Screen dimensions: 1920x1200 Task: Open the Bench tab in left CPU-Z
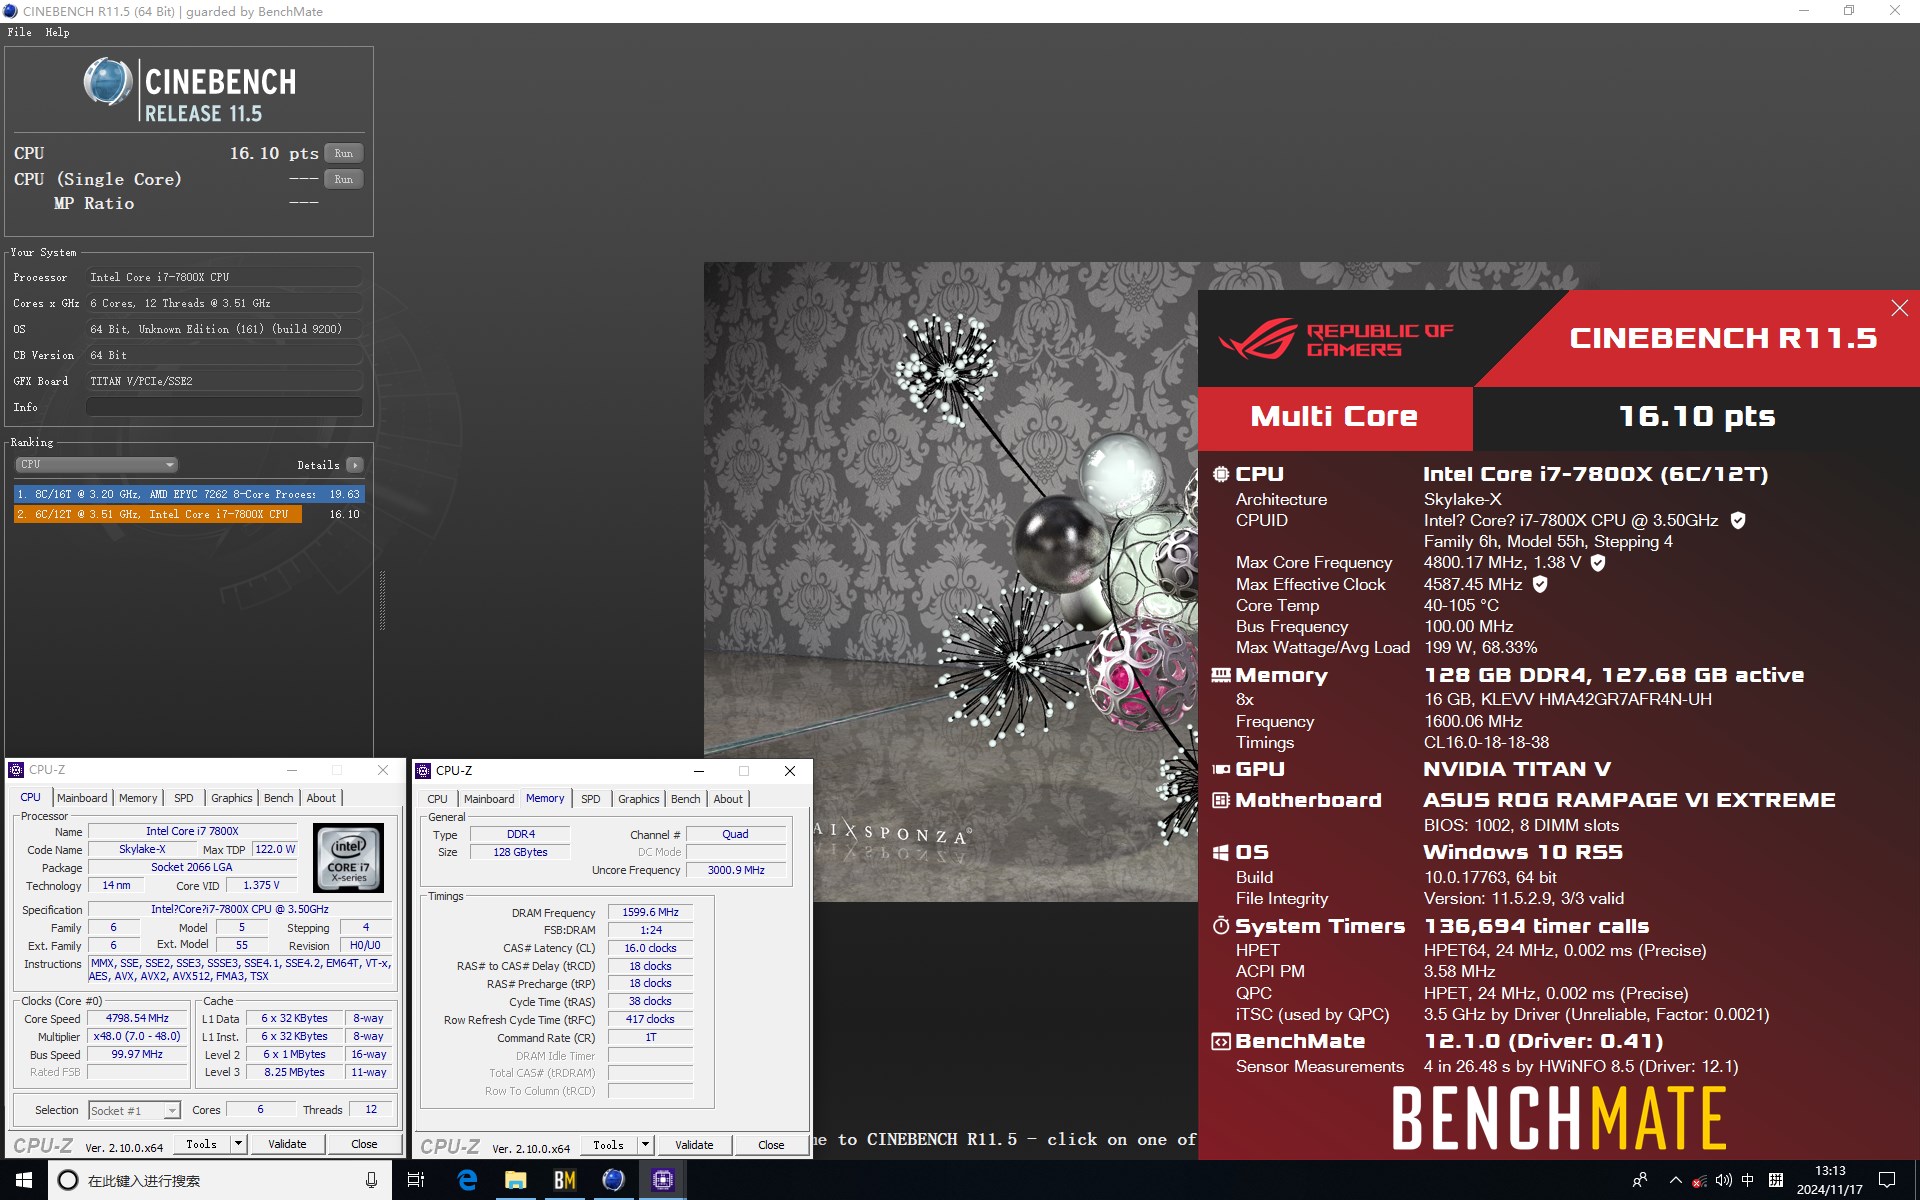coord(278,798)
